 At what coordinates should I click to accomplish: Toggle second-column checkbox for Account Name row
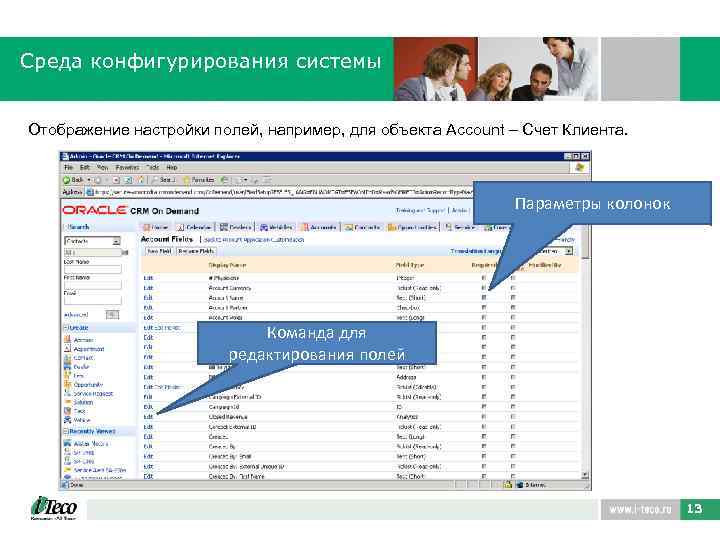click(x=513, y=298)
